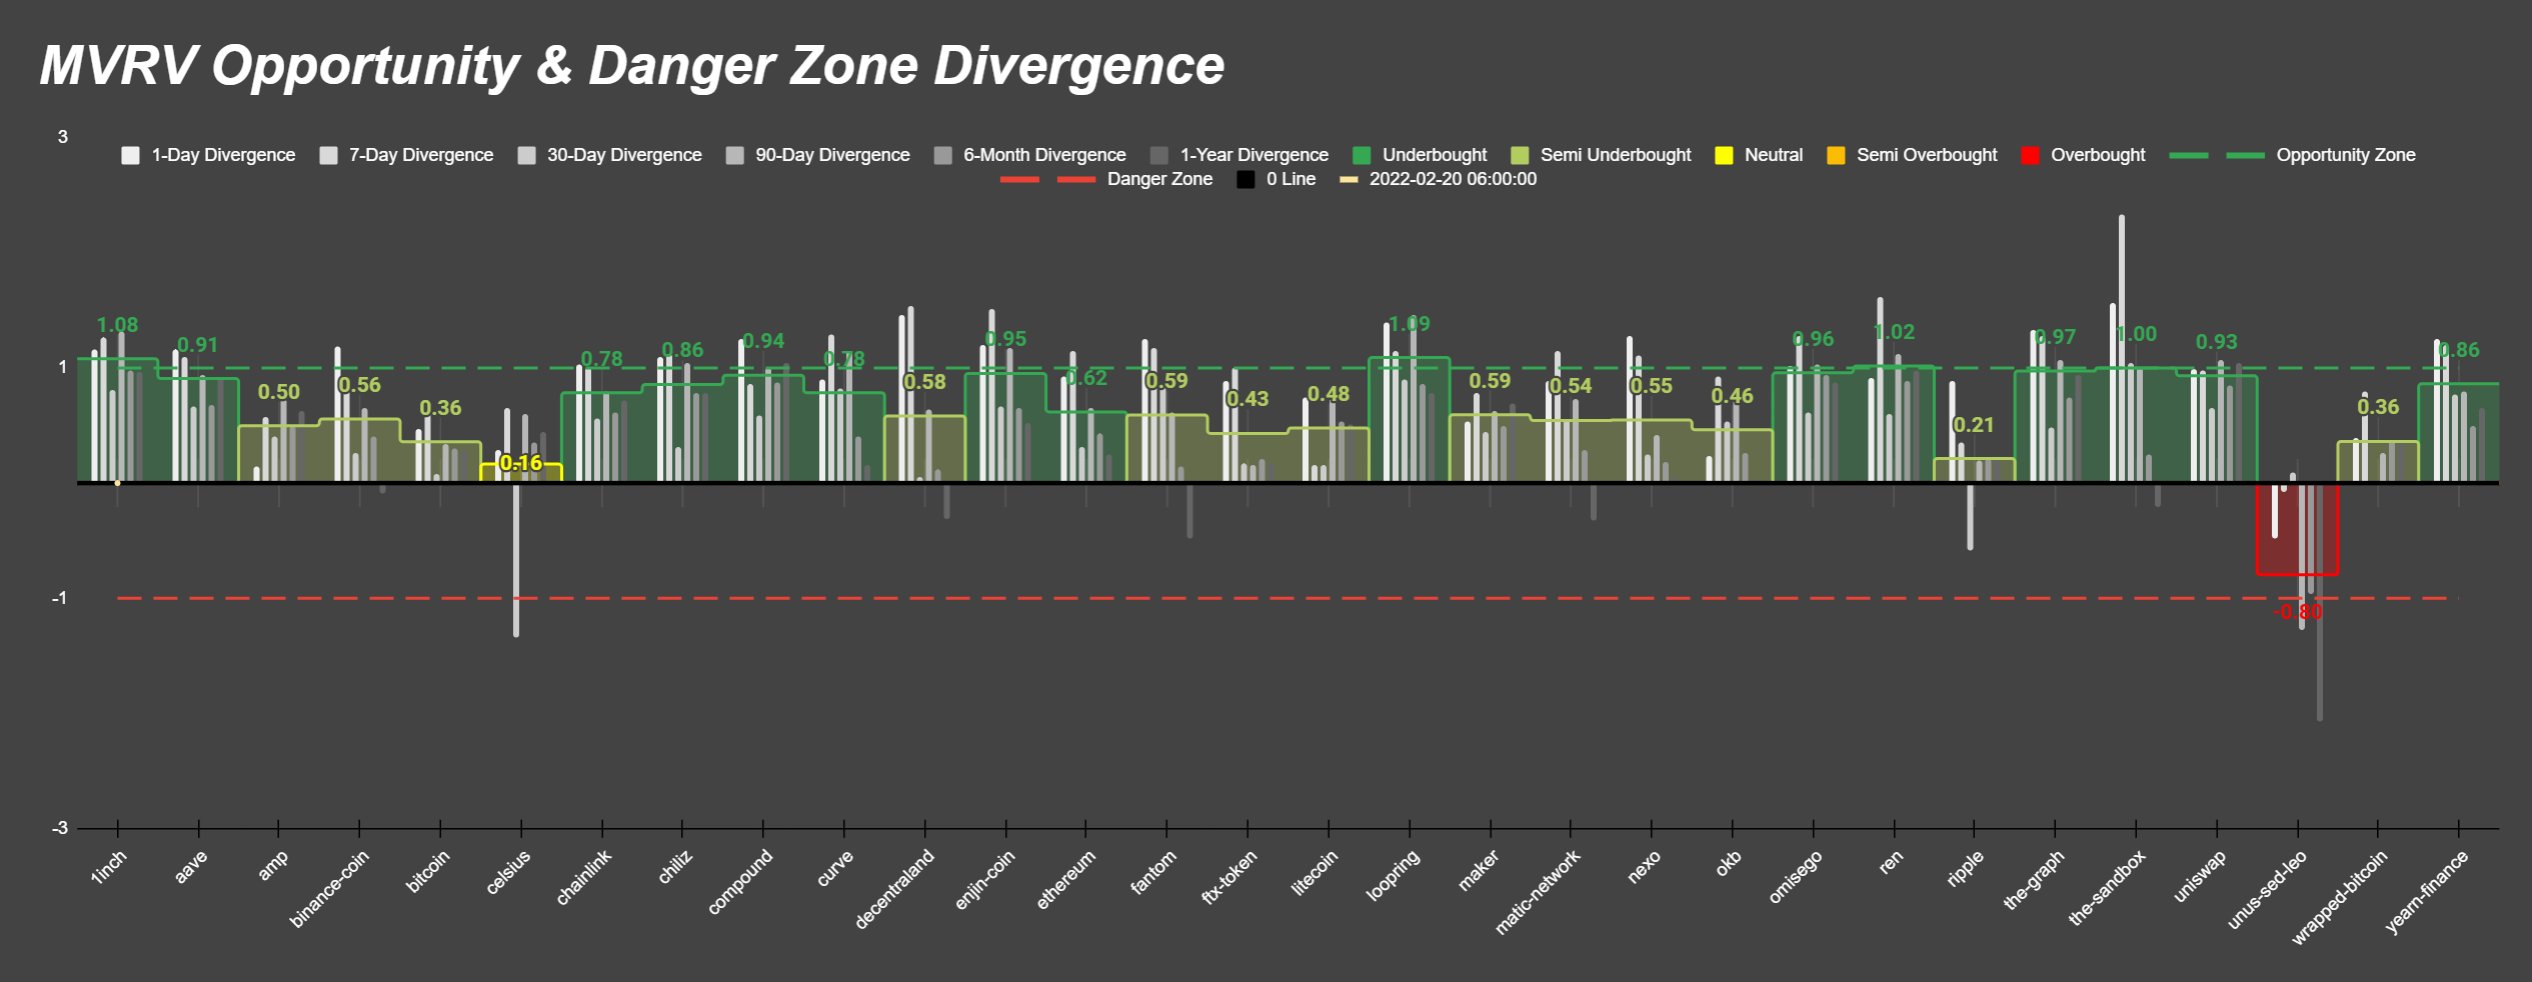
Task: Click the red overbought box for unus-sed-leo
Action: (x=2297, y=529)
